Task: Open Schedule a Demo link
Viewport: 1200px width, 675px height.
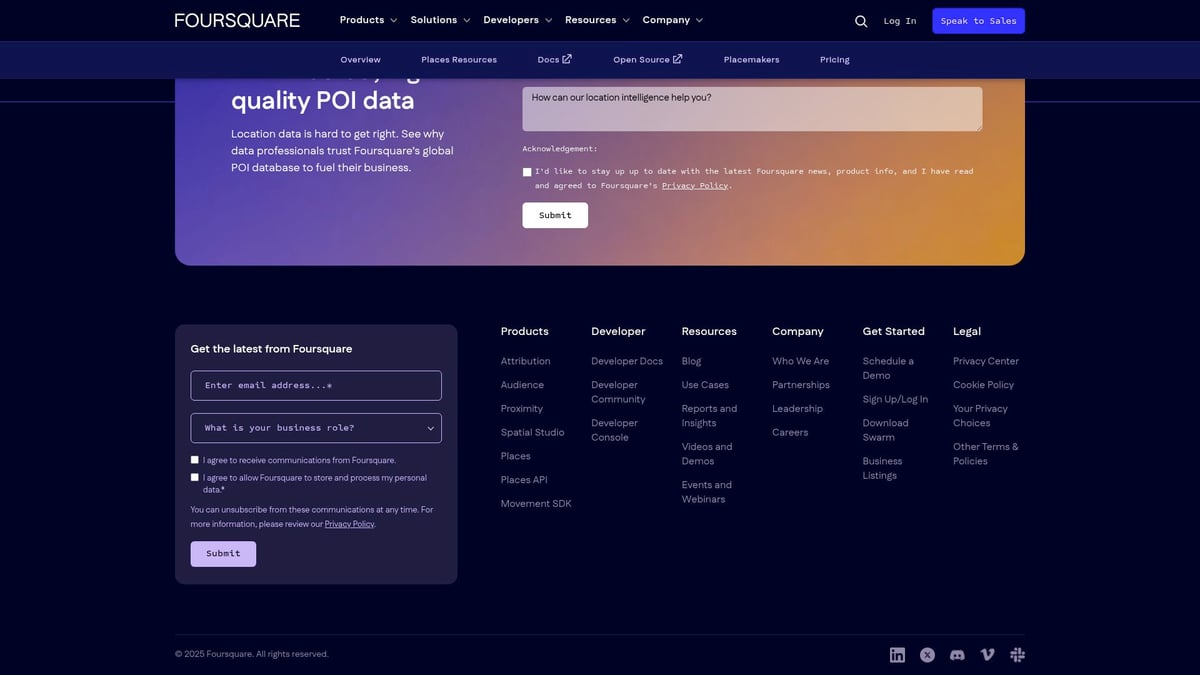Action: coord(888,368)
